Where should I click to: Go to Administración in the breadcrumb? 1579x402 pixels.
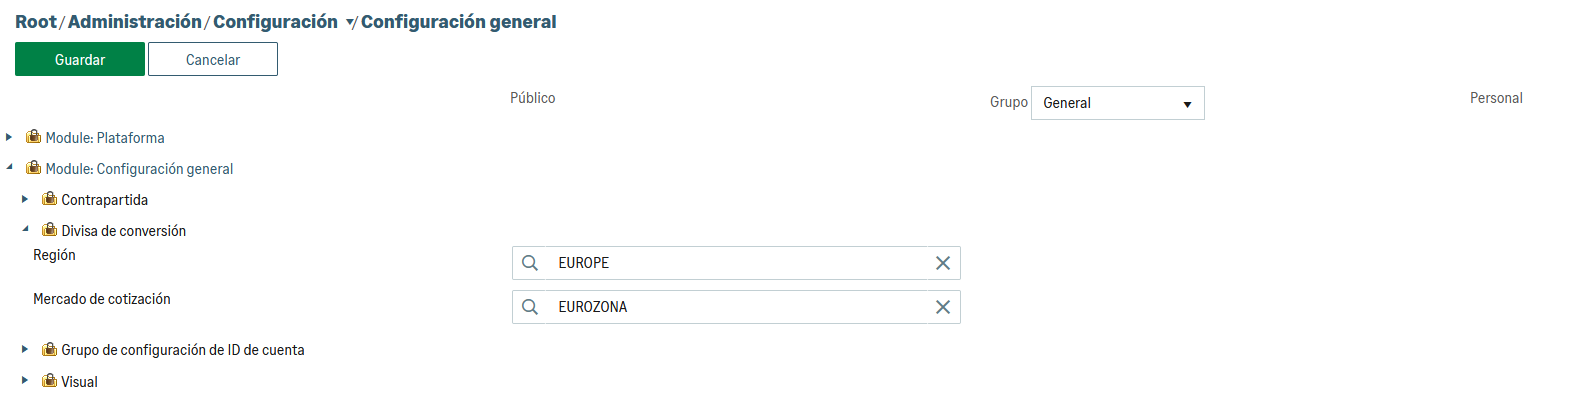point(134,22)
